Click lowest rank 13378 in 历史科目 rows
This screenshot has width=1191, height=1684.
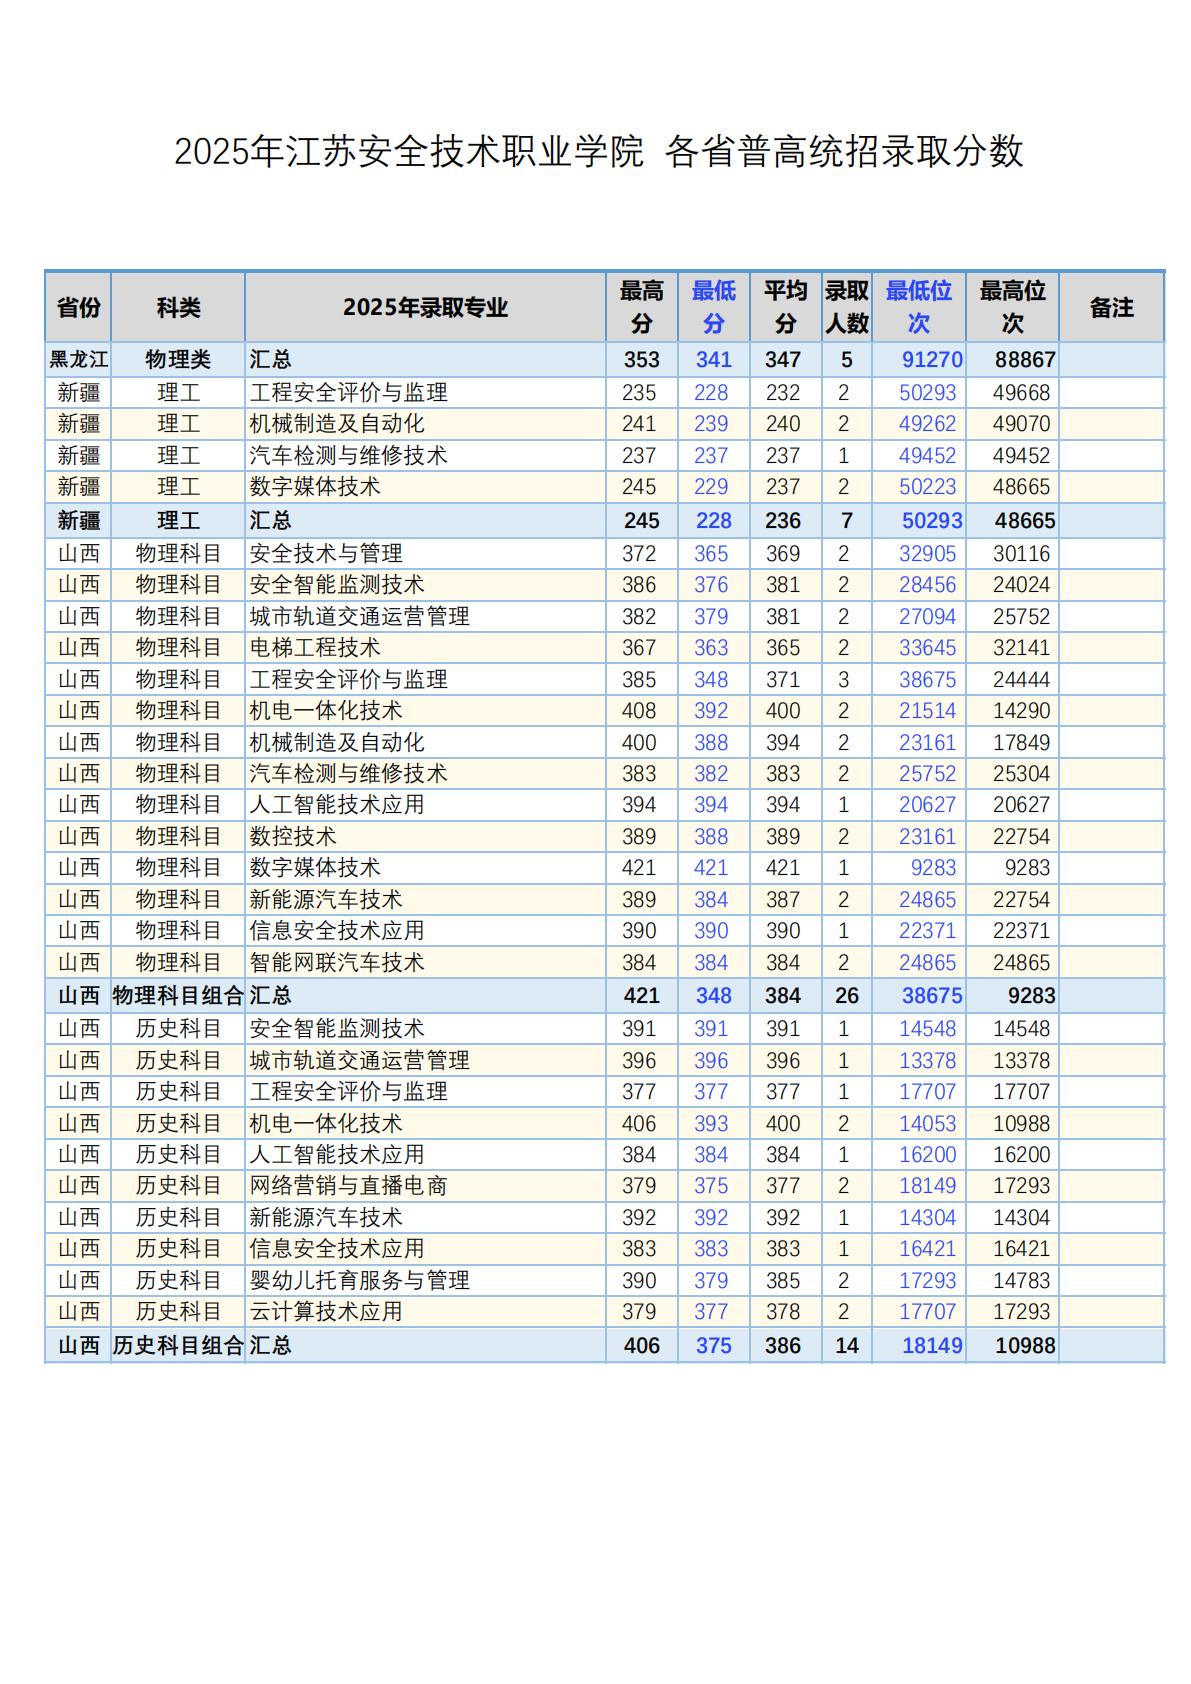(x=927, y=1061)
